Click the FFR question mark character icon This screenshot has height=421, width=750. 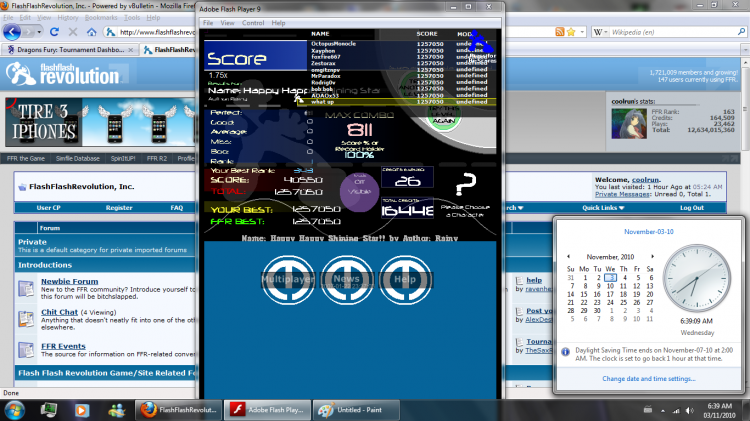coord(465,185)
